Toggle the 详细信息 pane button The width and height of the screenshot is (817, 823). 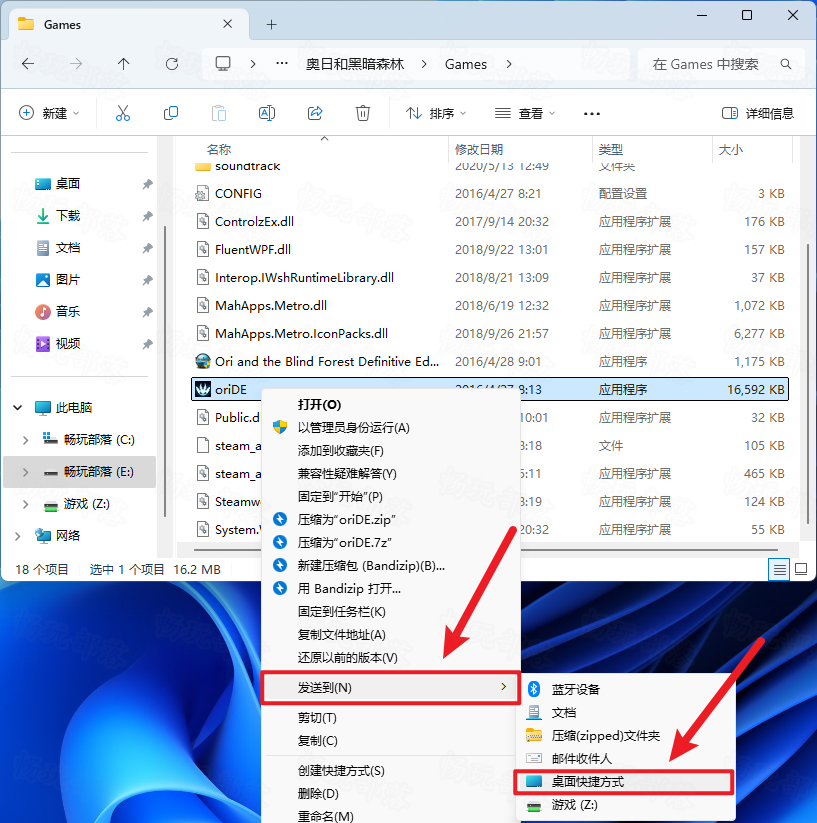tap(758, 113)
